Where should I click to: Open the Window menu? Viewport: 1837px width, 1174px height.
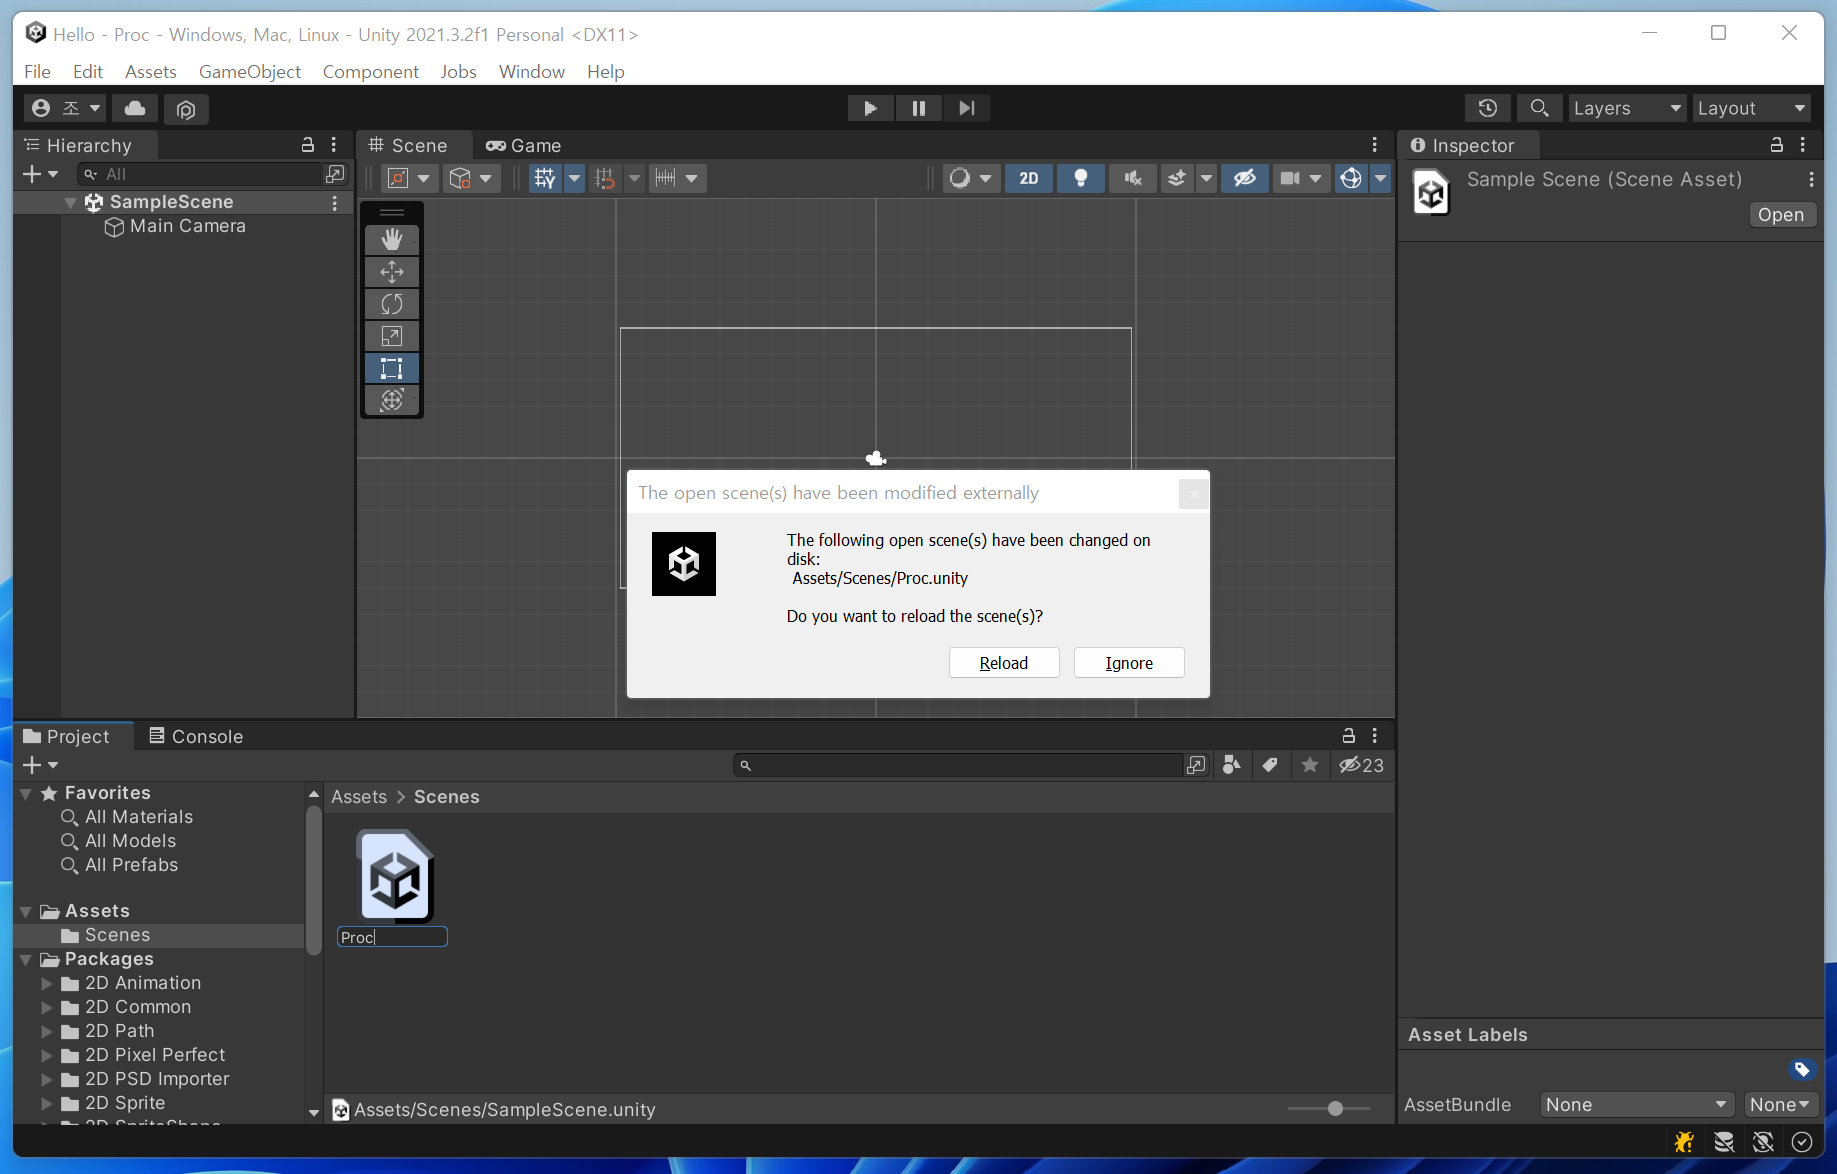(532, 72)
